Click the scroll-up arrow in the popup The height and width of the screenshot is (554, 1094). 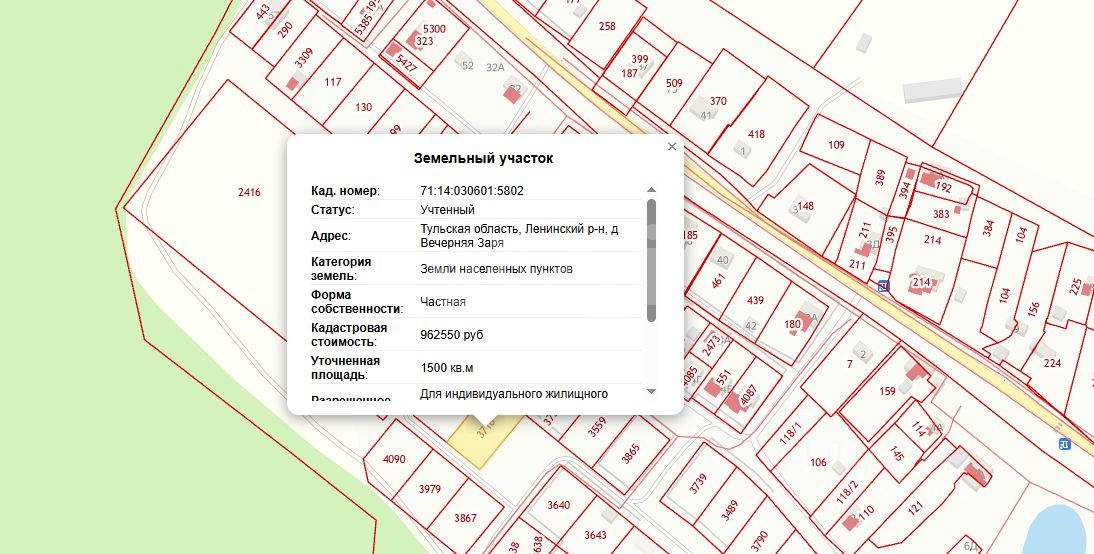click(x=651, y=190)
